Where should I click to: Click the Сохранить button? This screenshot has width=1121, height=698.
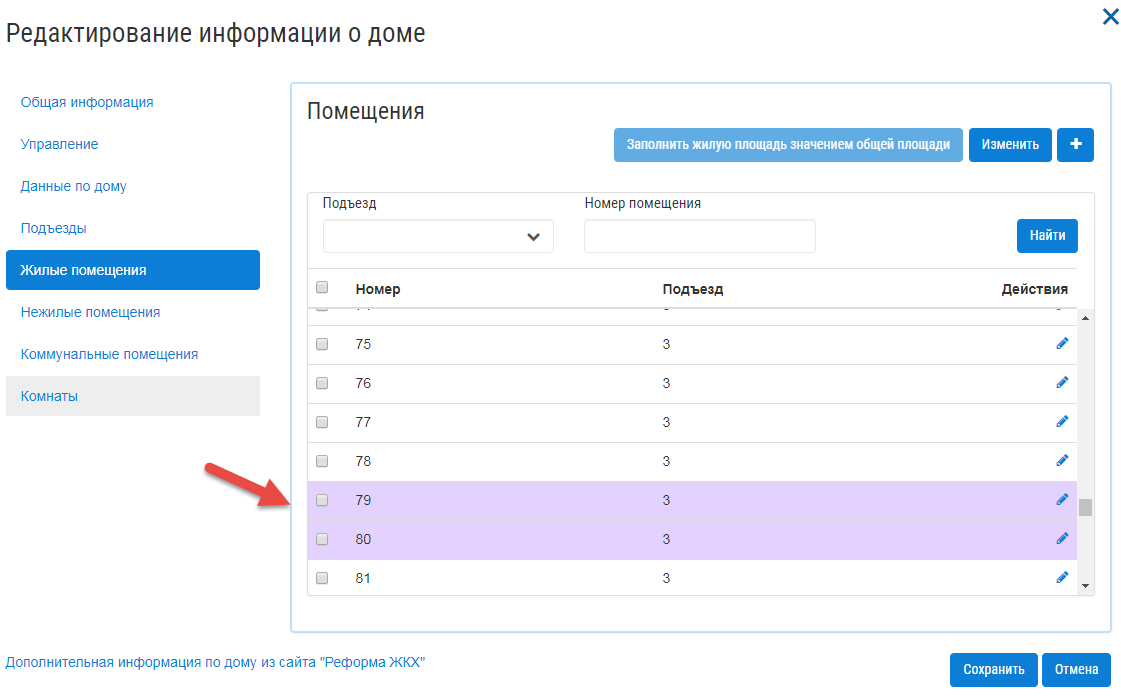(x=994, y=669)
